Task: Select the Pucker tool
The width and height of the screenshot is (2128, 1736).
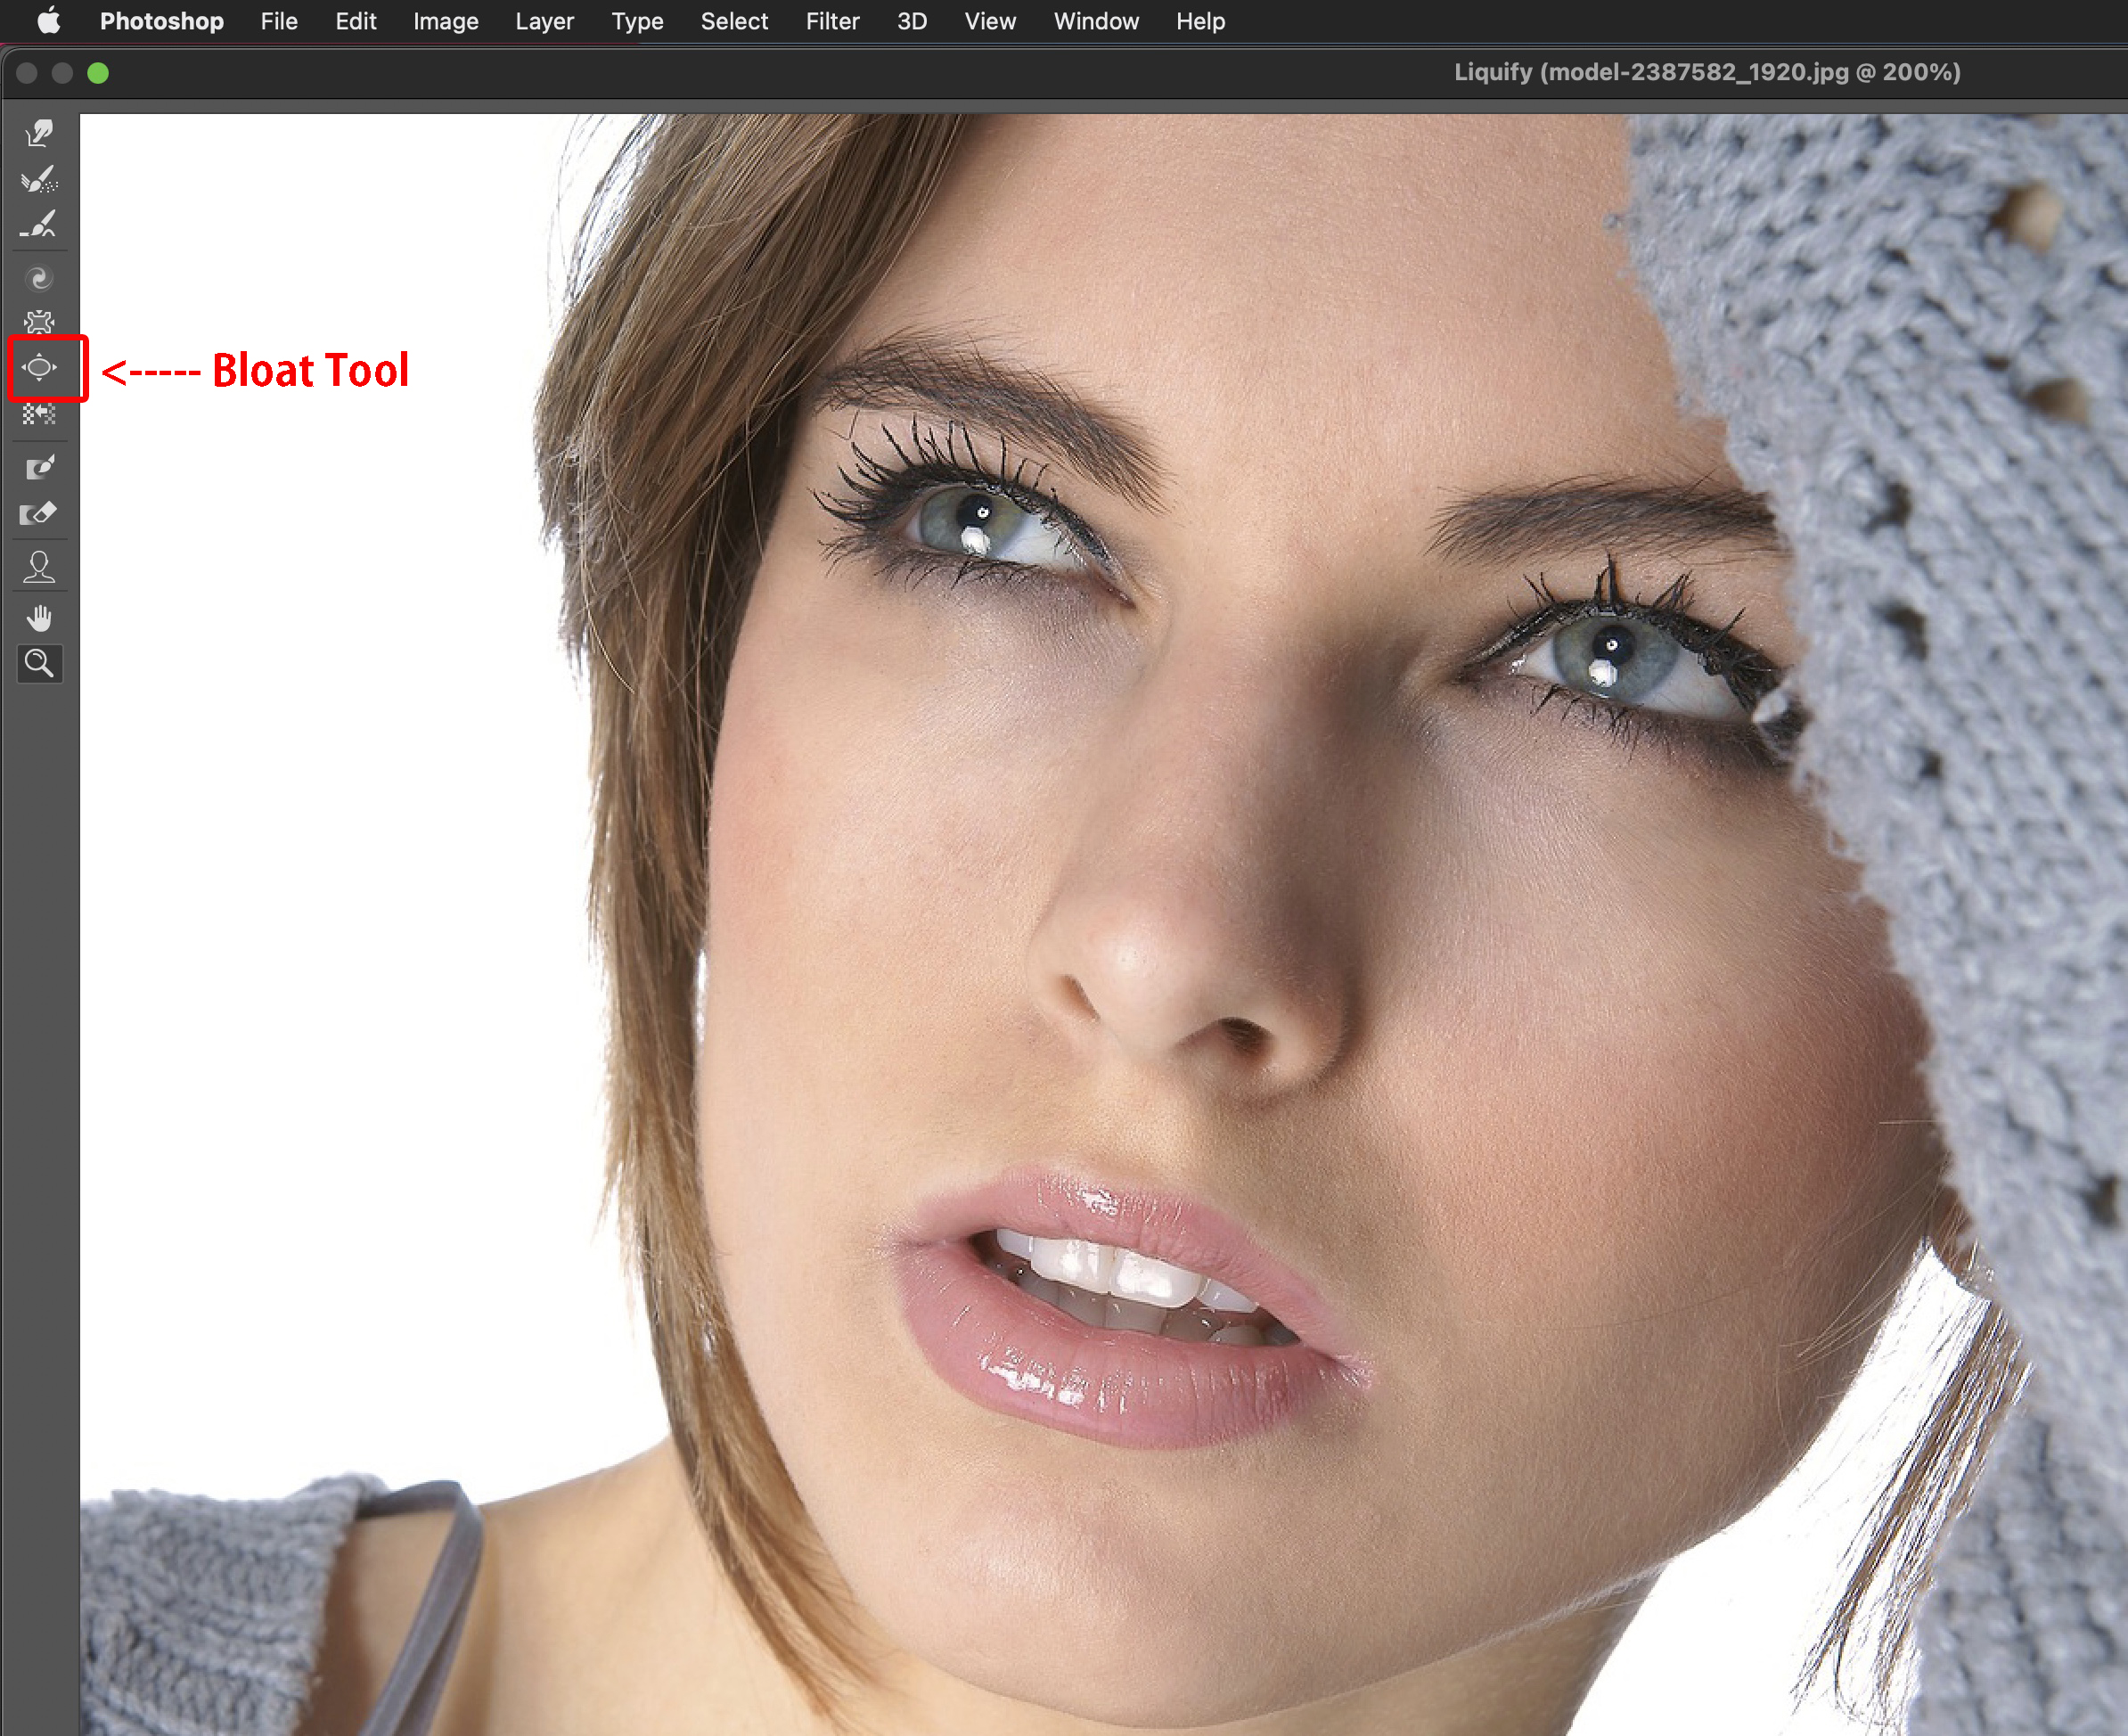Action: coord(39,322)
